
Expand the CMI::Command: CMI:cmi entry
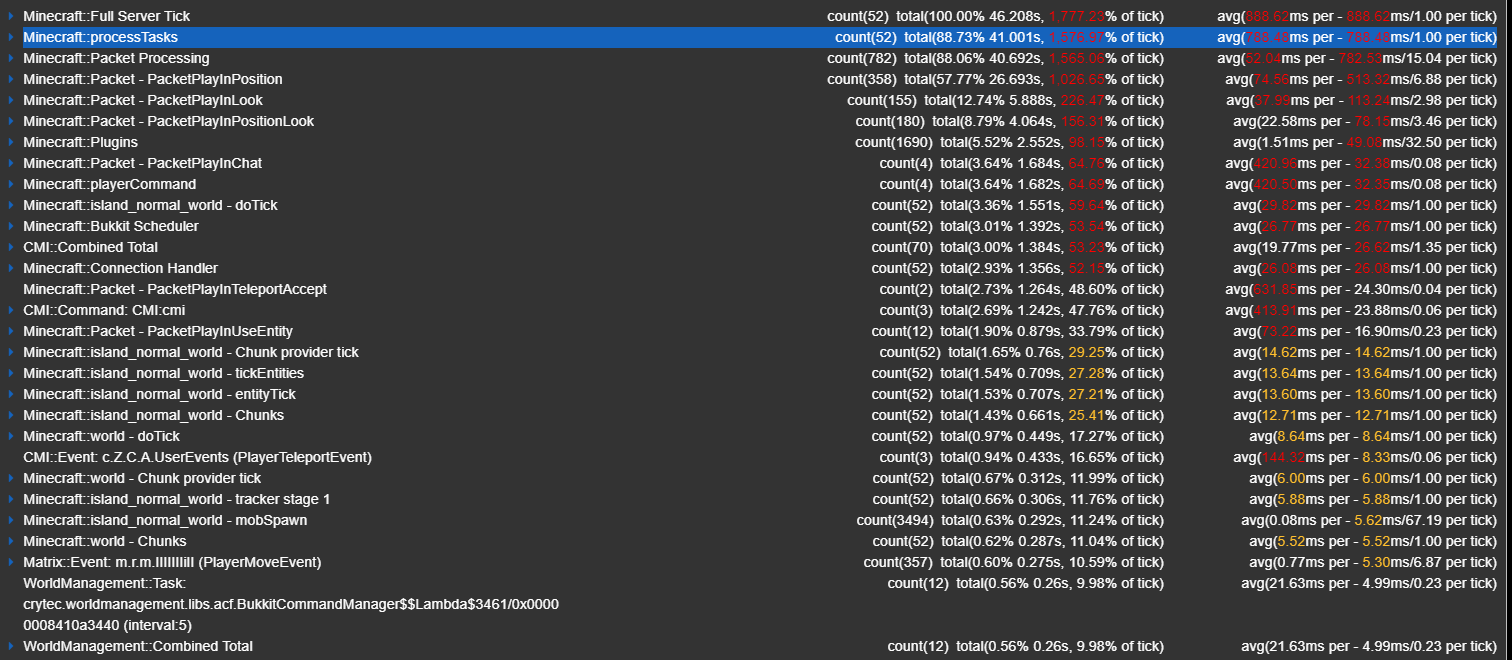click(11, 310)
